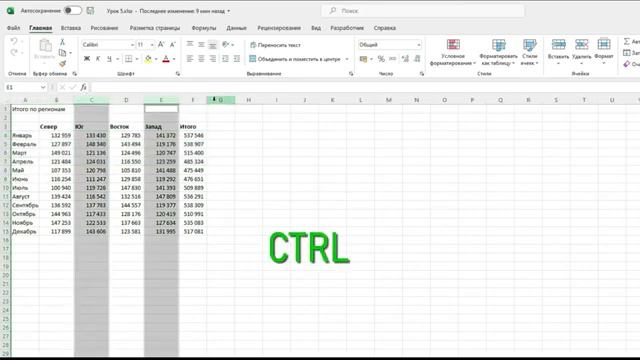Apply the red font color button

pos(166,59)
